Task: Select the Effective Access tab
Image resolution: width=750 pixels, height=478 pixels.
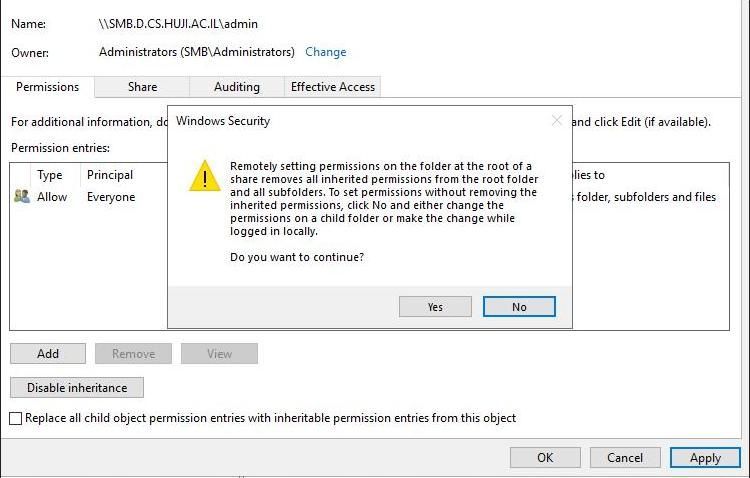Action: tap(332, 87)
